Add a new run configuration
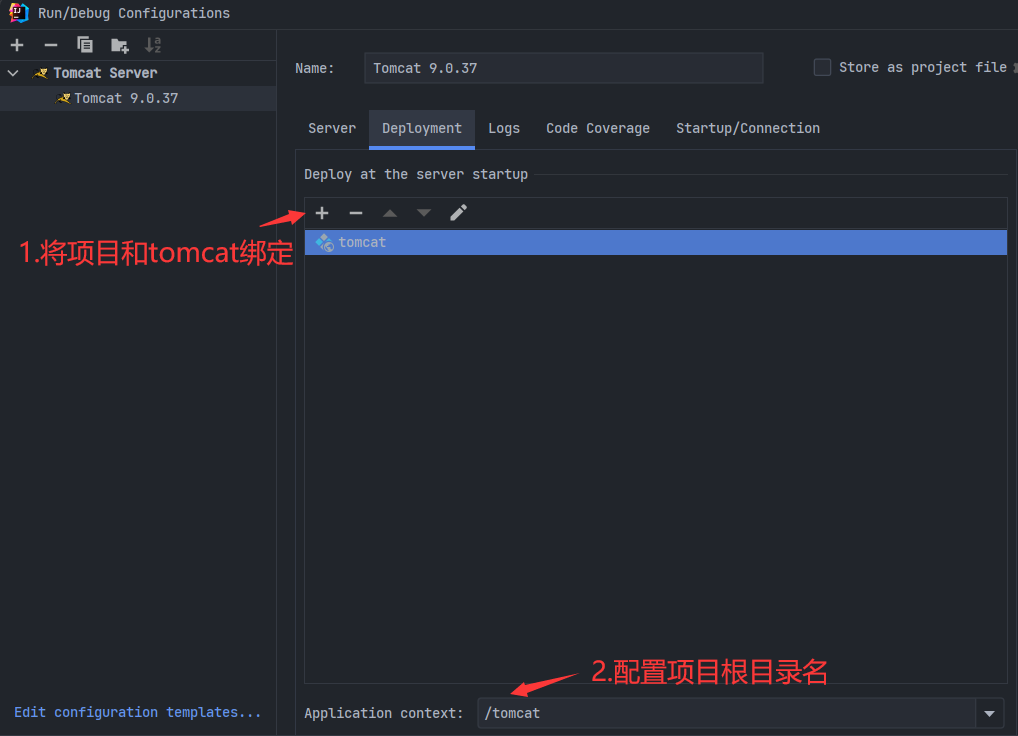 click(17, 45)
